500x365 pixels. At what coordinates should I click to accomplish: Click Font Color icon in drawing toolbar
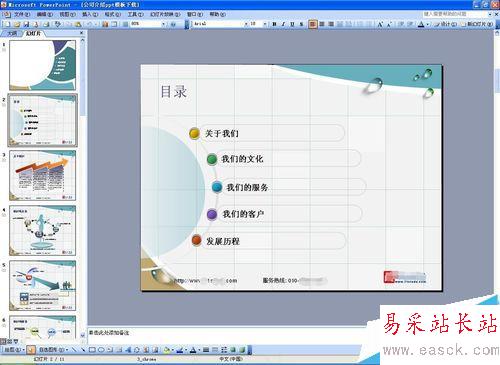pyautogui.click(x=193, y=350)
